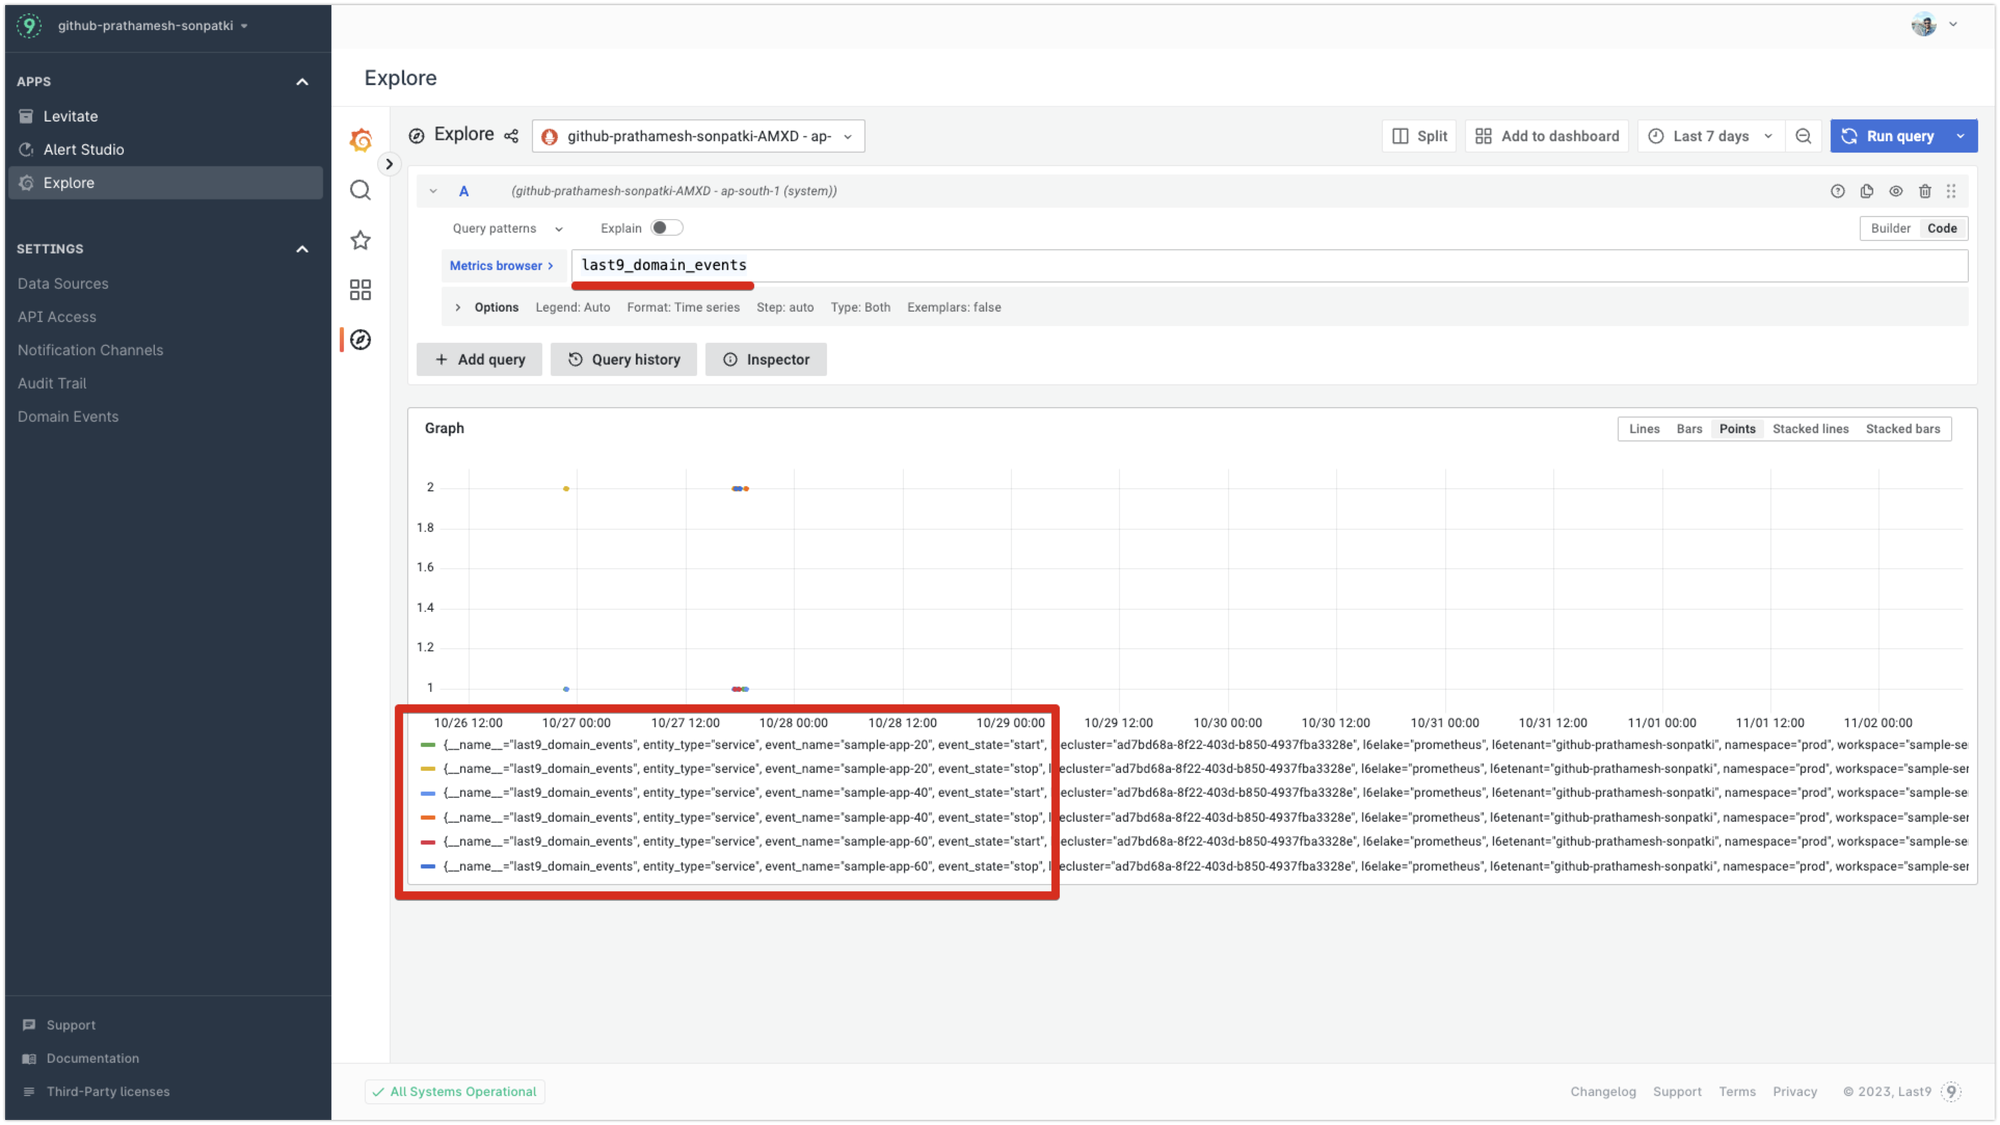Delete query A with trash icon
Image resolution: width=2000 pixels, height=1125 pixels.
pyautogui.click(x=1924, y=191)
